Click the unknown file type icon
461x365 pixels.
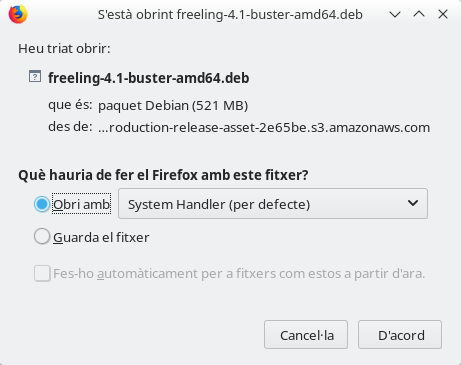coord(35,77)
